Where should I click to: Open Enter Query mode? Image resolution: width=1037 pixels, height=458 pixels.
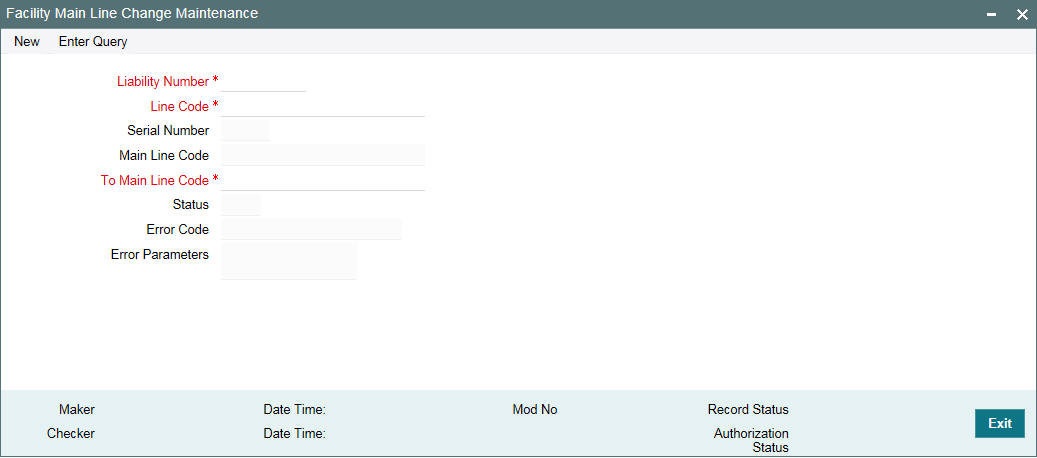93,42
